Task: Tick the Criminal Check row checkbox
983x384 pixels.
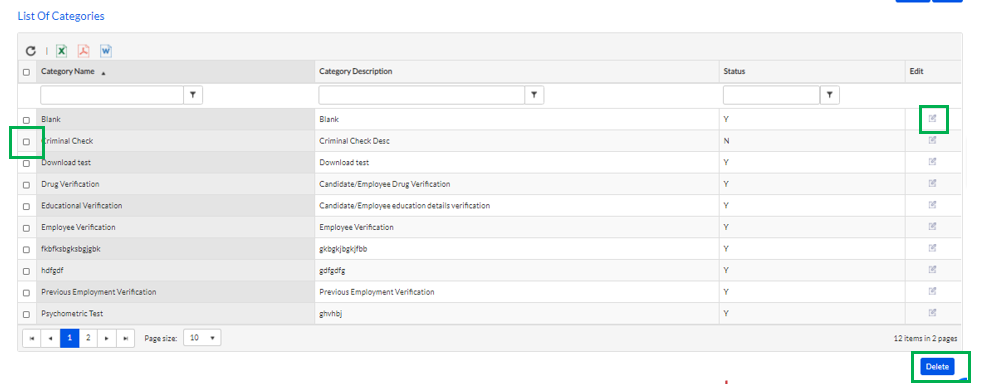Action: click(26, 142)
